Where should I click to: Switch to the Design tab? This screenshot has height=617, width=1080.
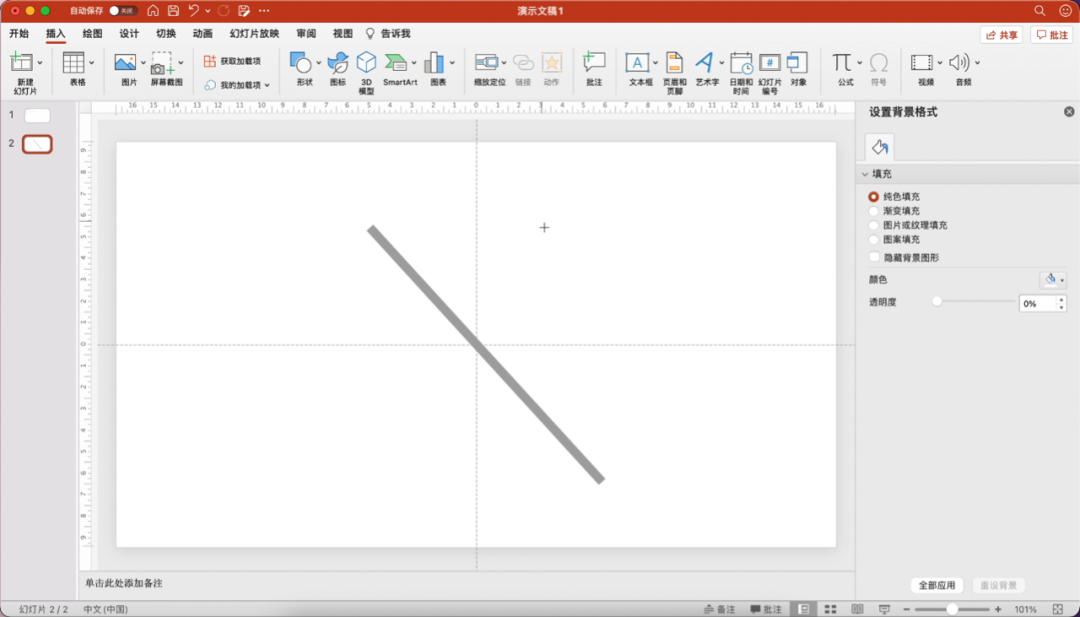[129, 33]
